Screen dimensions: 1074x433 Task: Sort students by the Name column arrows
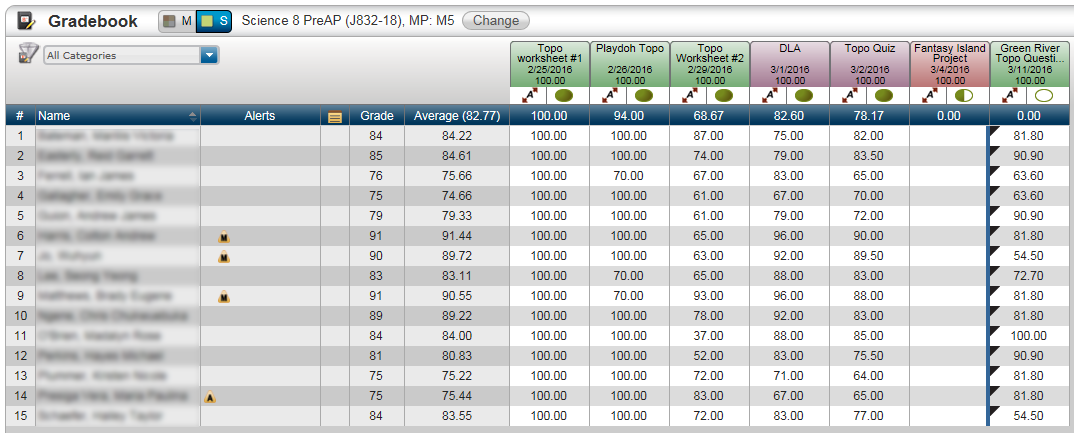click(x=193, y=116)
